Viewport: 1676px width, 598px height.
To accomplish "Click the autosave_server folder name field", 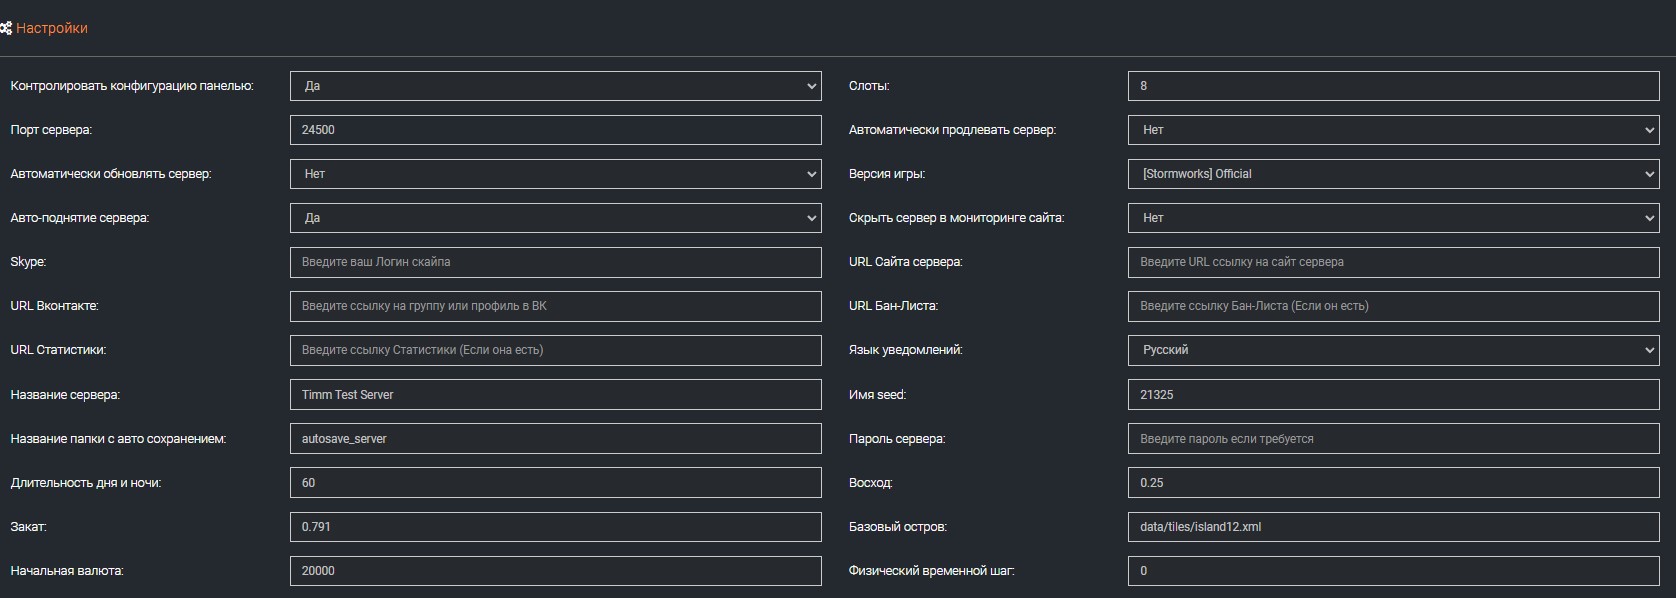I will (x=555, y=439).
